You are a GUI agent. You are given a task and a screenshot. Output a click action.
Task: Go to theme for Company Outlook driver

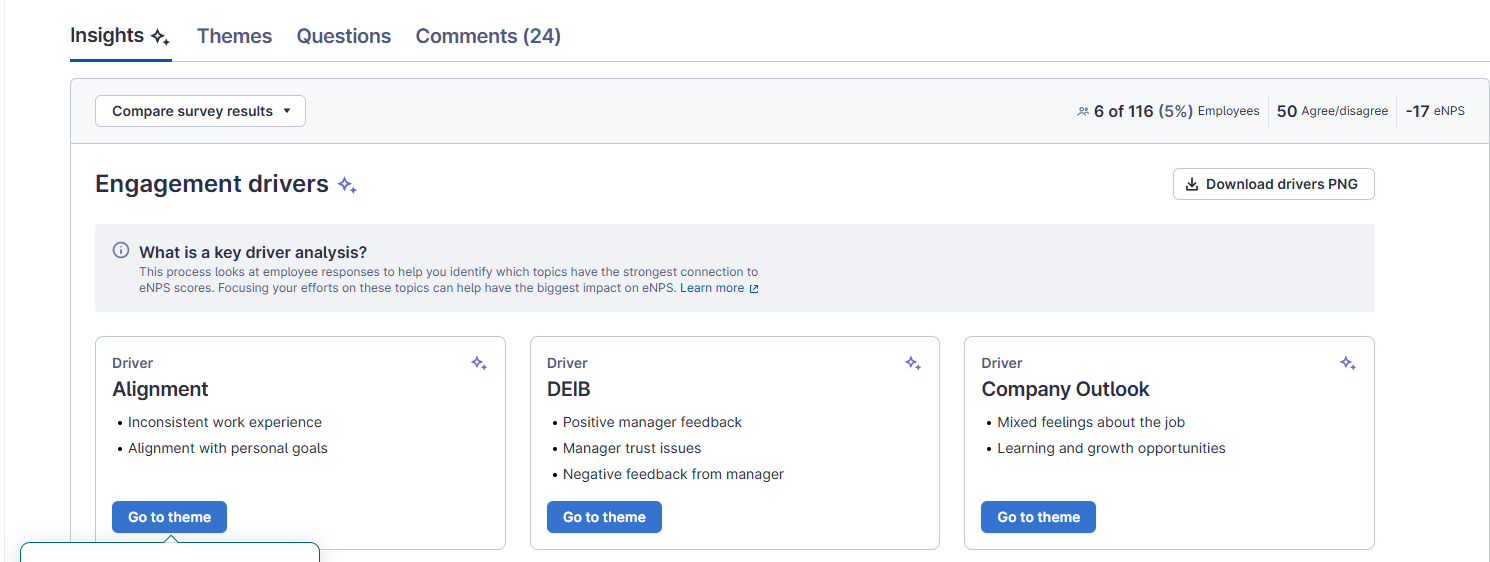[x=1038, y=517]
